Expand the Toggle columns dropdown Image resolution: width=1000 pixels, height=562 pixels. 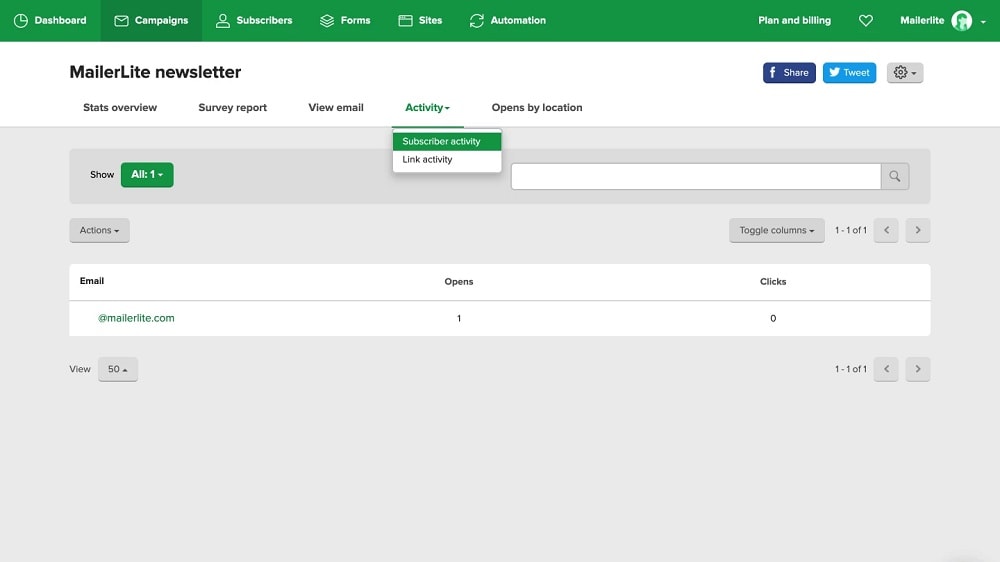pos(777,230)
